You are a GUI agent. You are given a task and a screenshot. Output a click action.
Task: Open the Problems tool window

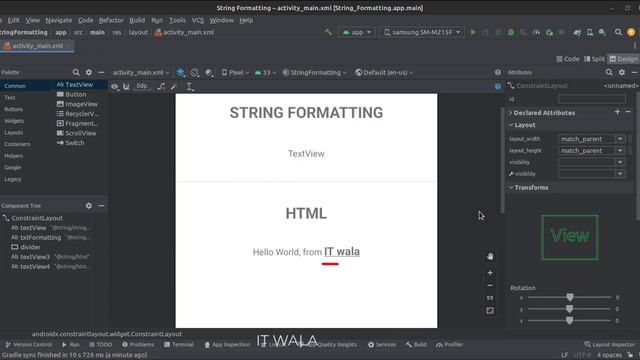(x=138, y=344)
